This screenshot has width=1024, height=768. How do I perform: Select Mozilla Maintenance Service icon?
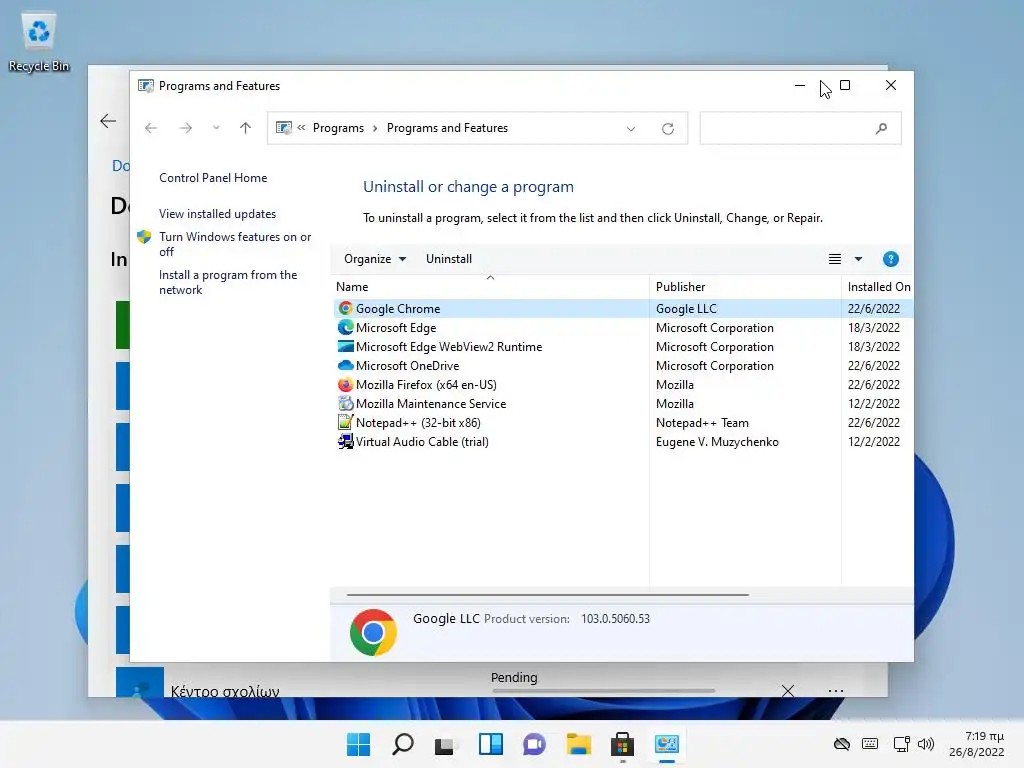coord(345,404)
